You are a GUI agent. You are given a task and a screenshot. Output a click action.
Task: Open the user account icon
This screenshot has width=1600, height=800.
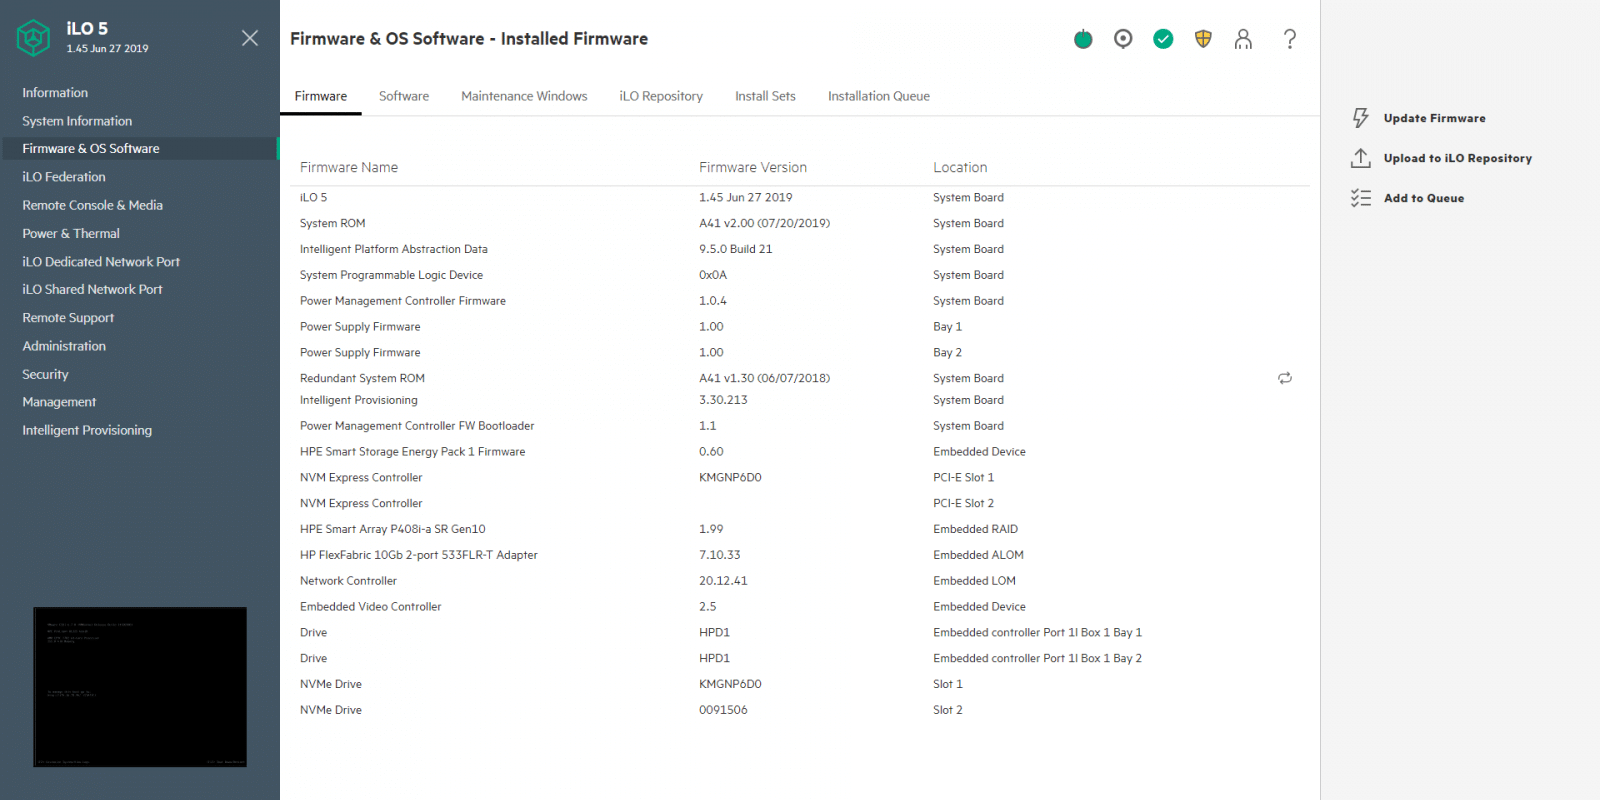tap(1243, 39)
